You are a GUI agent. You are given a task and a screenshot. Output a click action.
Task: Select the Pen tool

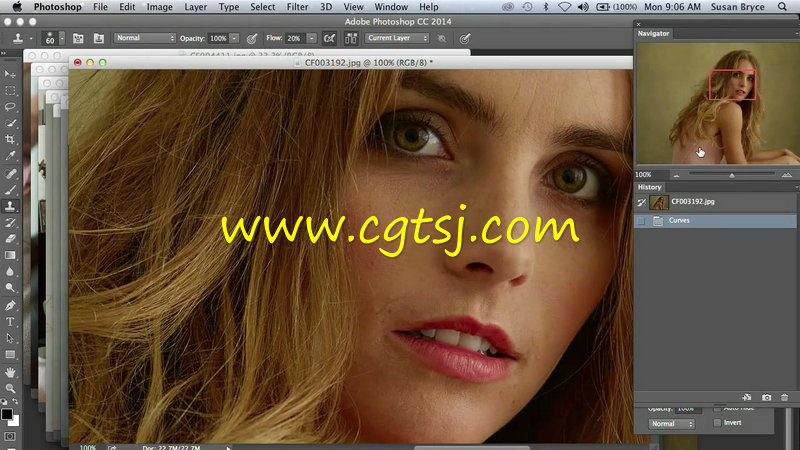(x=10, y=306)
